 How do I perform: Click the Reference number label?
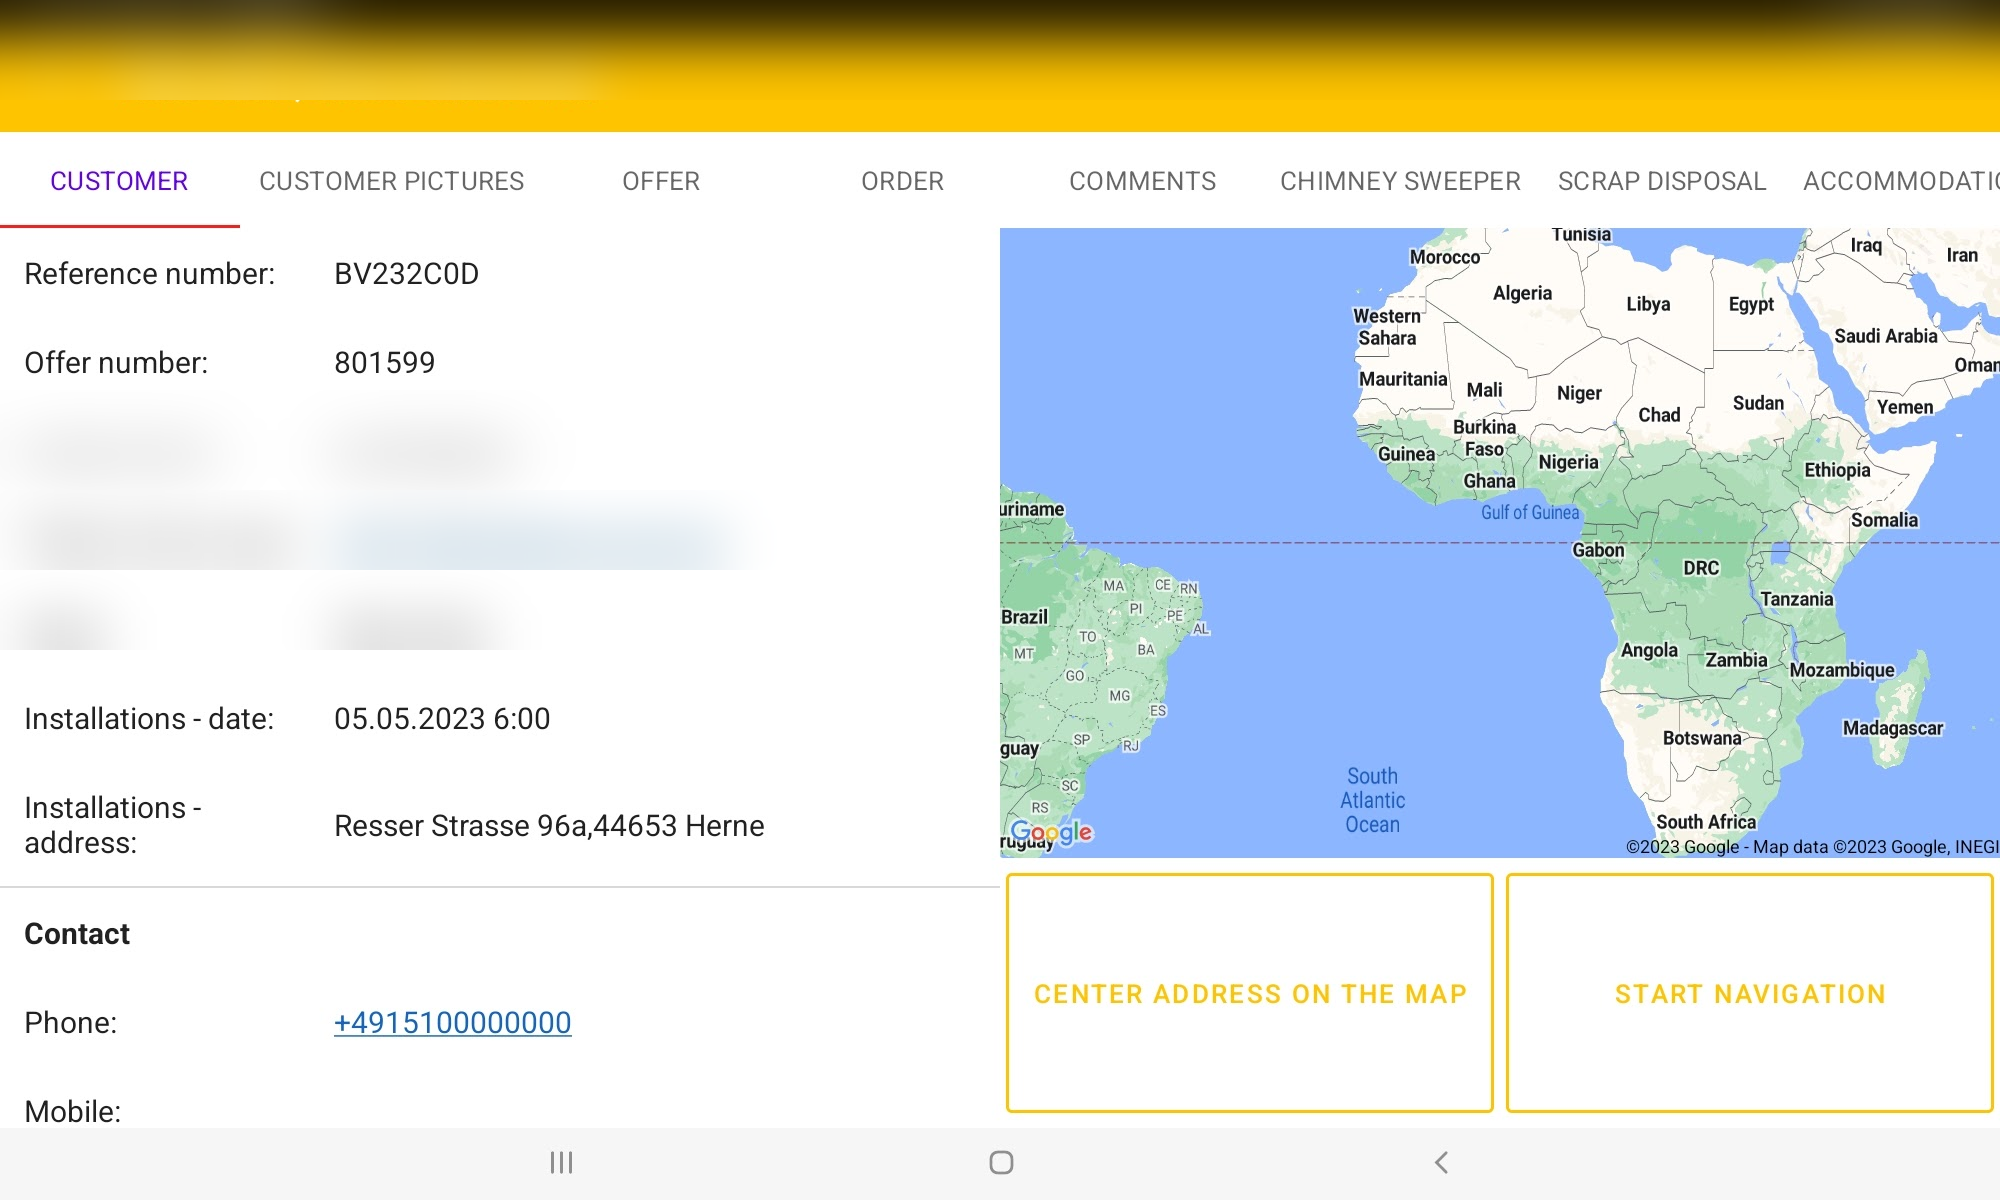(x=149, y=273)
